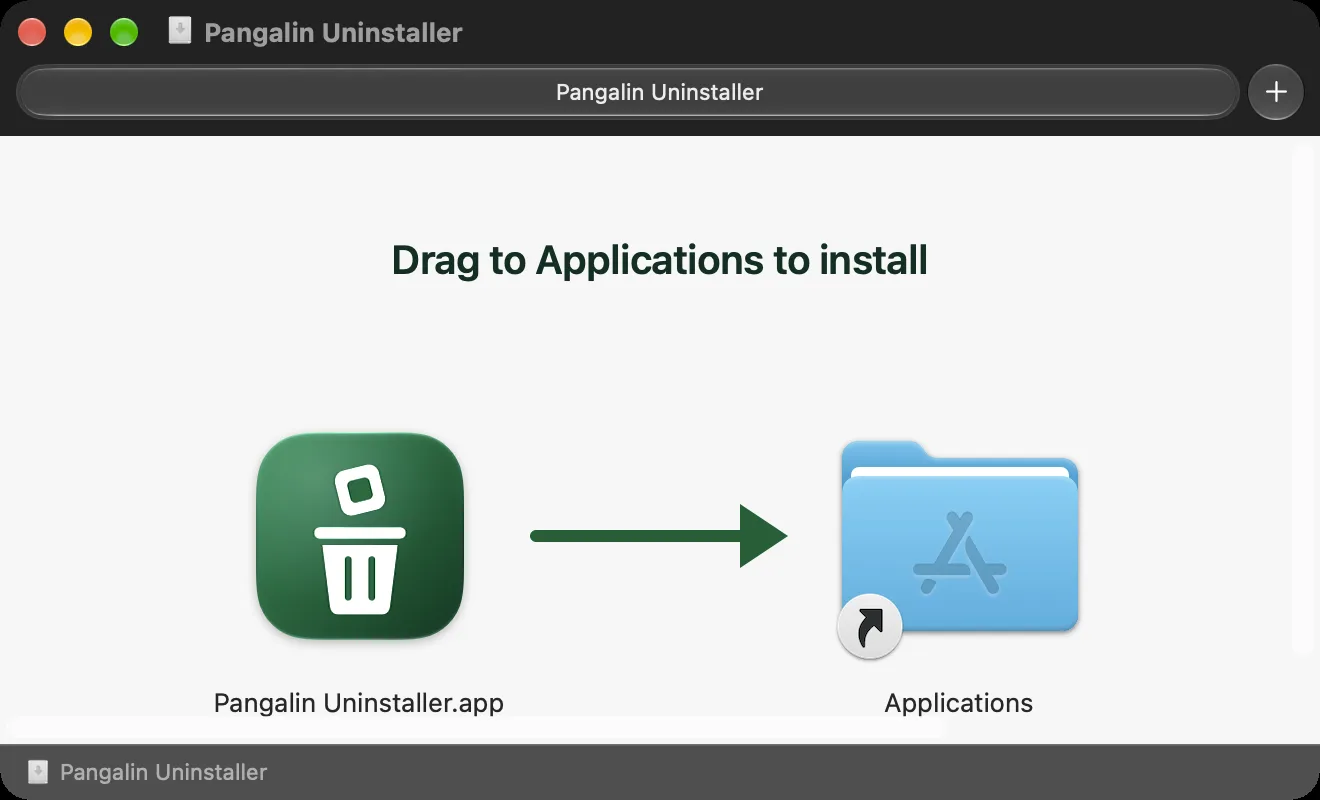Add a new tab with the plus button
1320x800 pixels.
click(1276, 92)
